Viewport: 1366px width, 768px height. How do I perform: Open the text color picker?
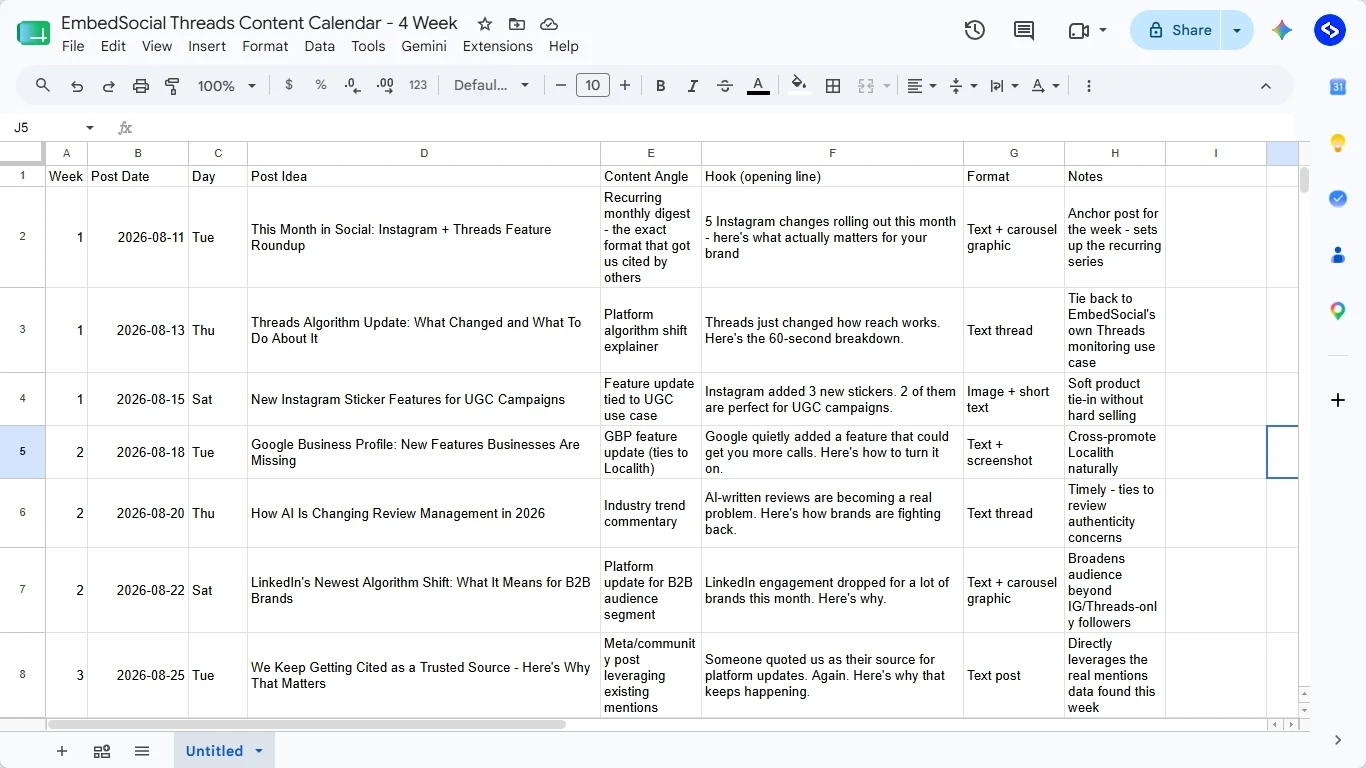click(x=758, y=86)
